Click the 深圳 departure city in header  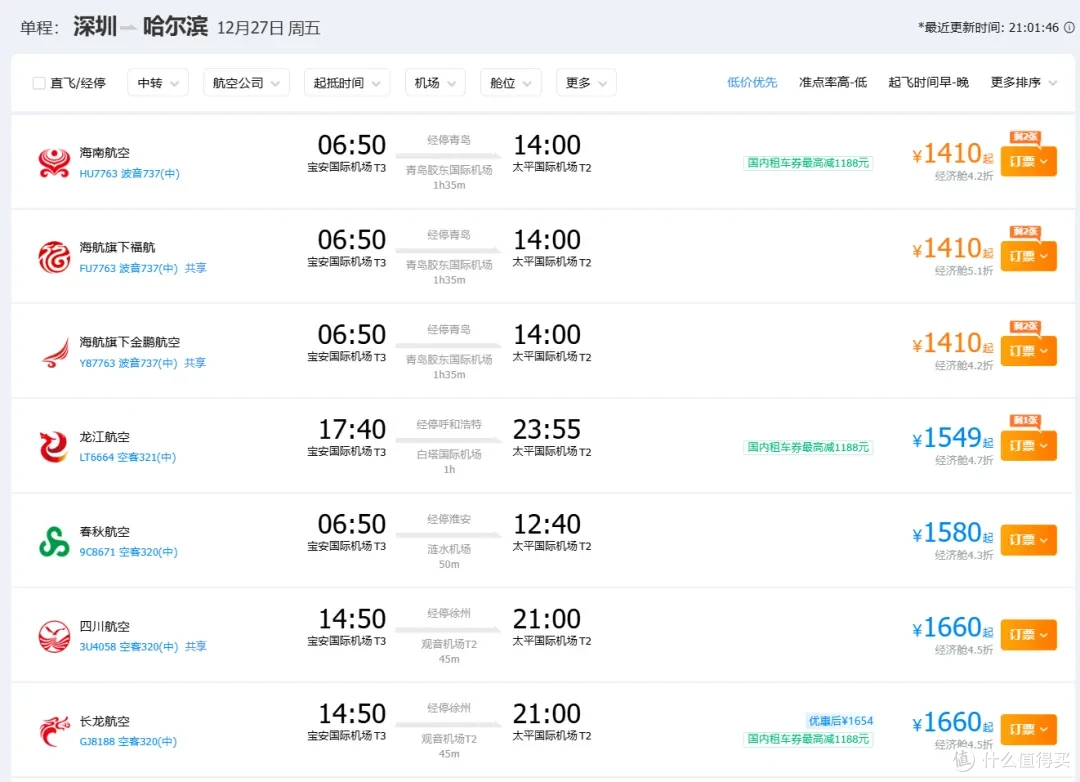95,27
